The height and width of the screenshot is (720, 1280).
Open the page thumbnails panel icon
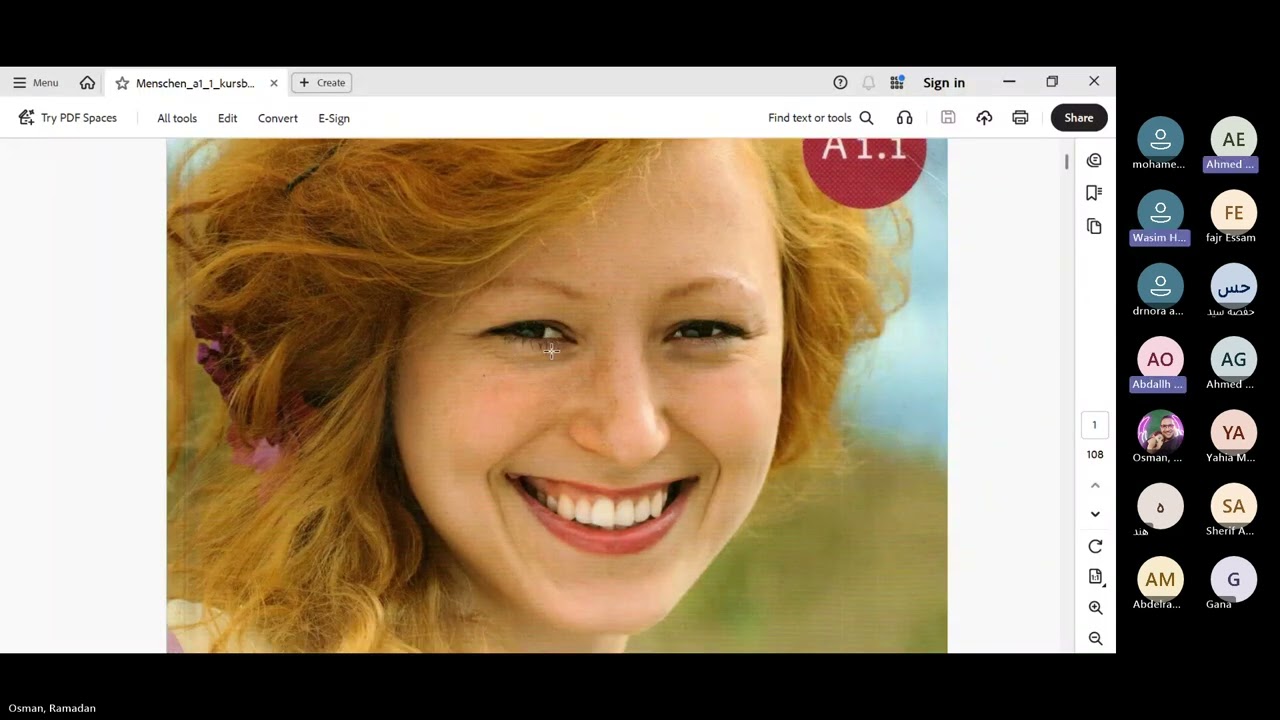tap(1094, 226)
